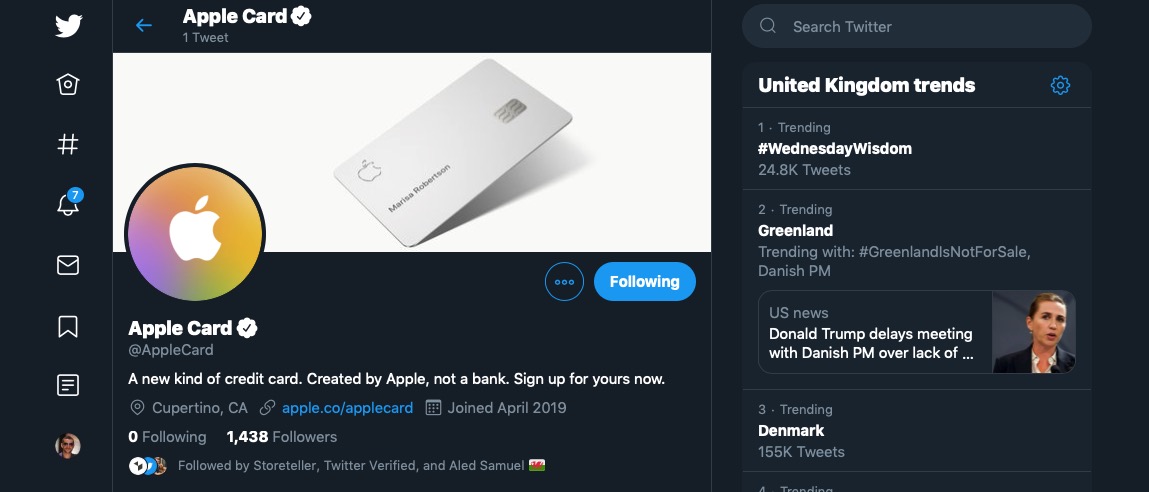Screen dimensions: 1149x492
Task: Open the Greenland trending topic
Action: (x=796, y=230)
